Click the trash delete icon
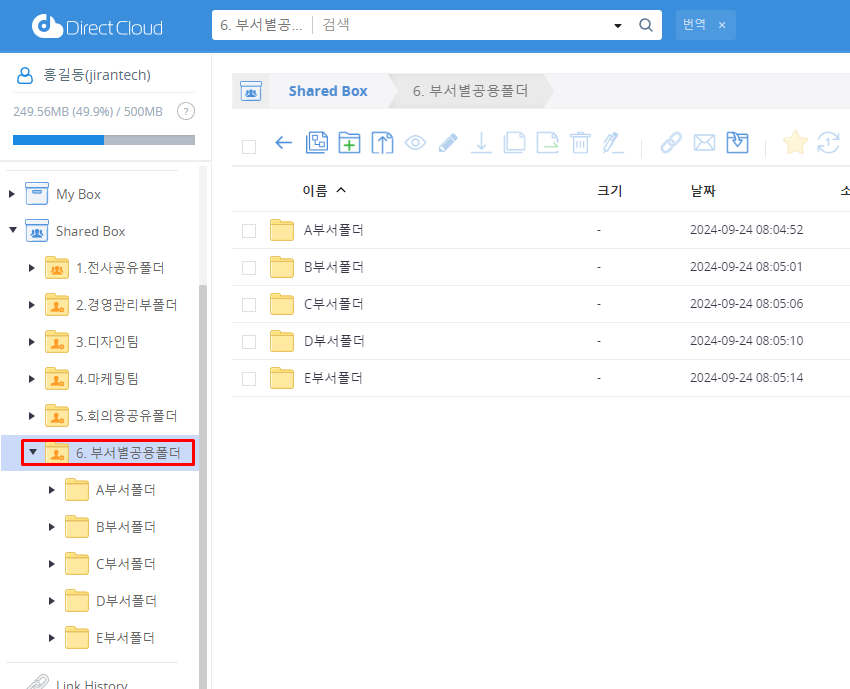 [x=580, y=143]
